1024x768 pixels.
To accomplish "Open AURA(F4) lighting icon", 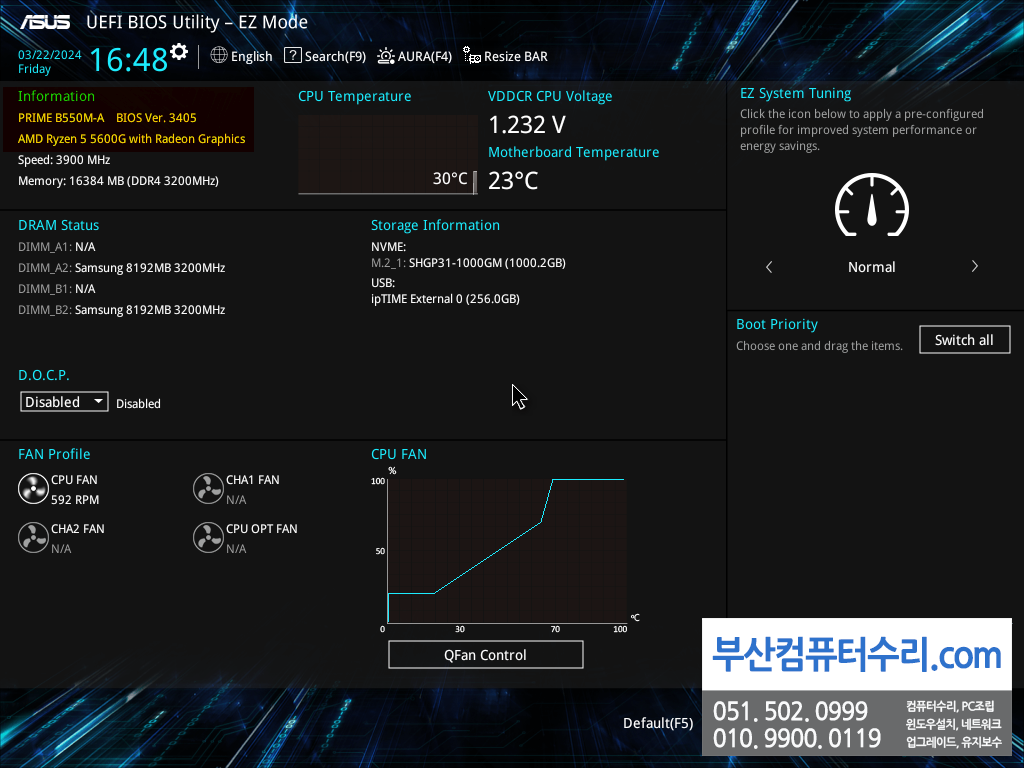I will 386,56.
